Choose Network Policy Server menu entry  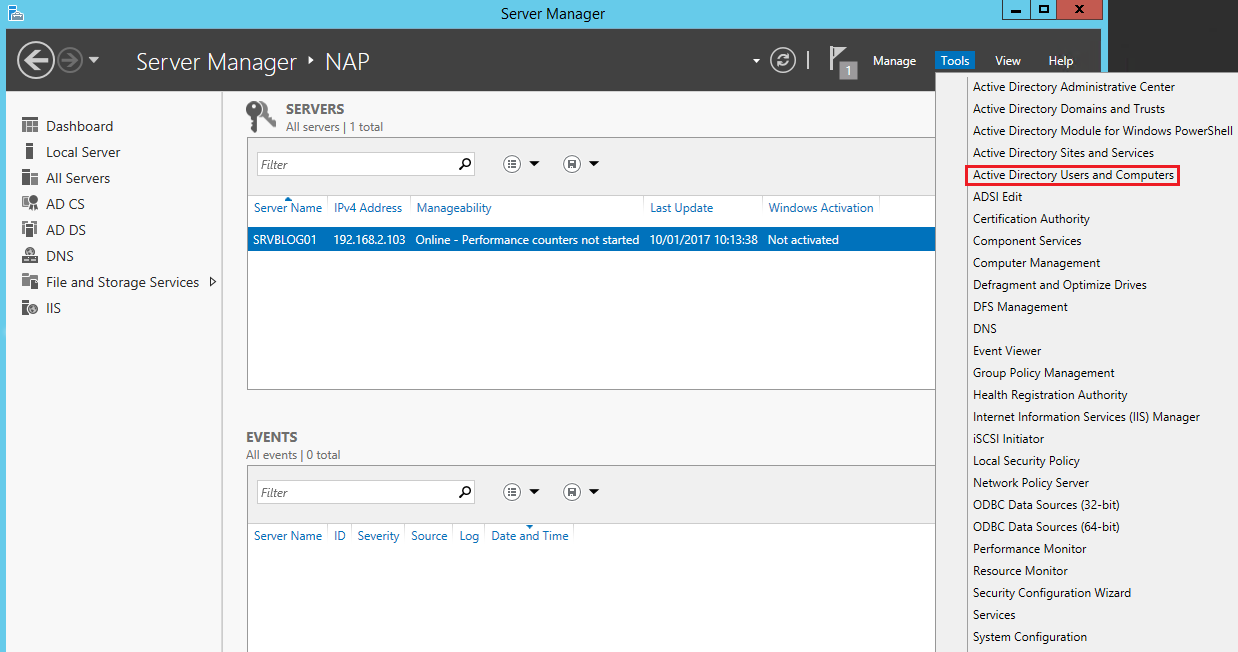pos(1030,483)
